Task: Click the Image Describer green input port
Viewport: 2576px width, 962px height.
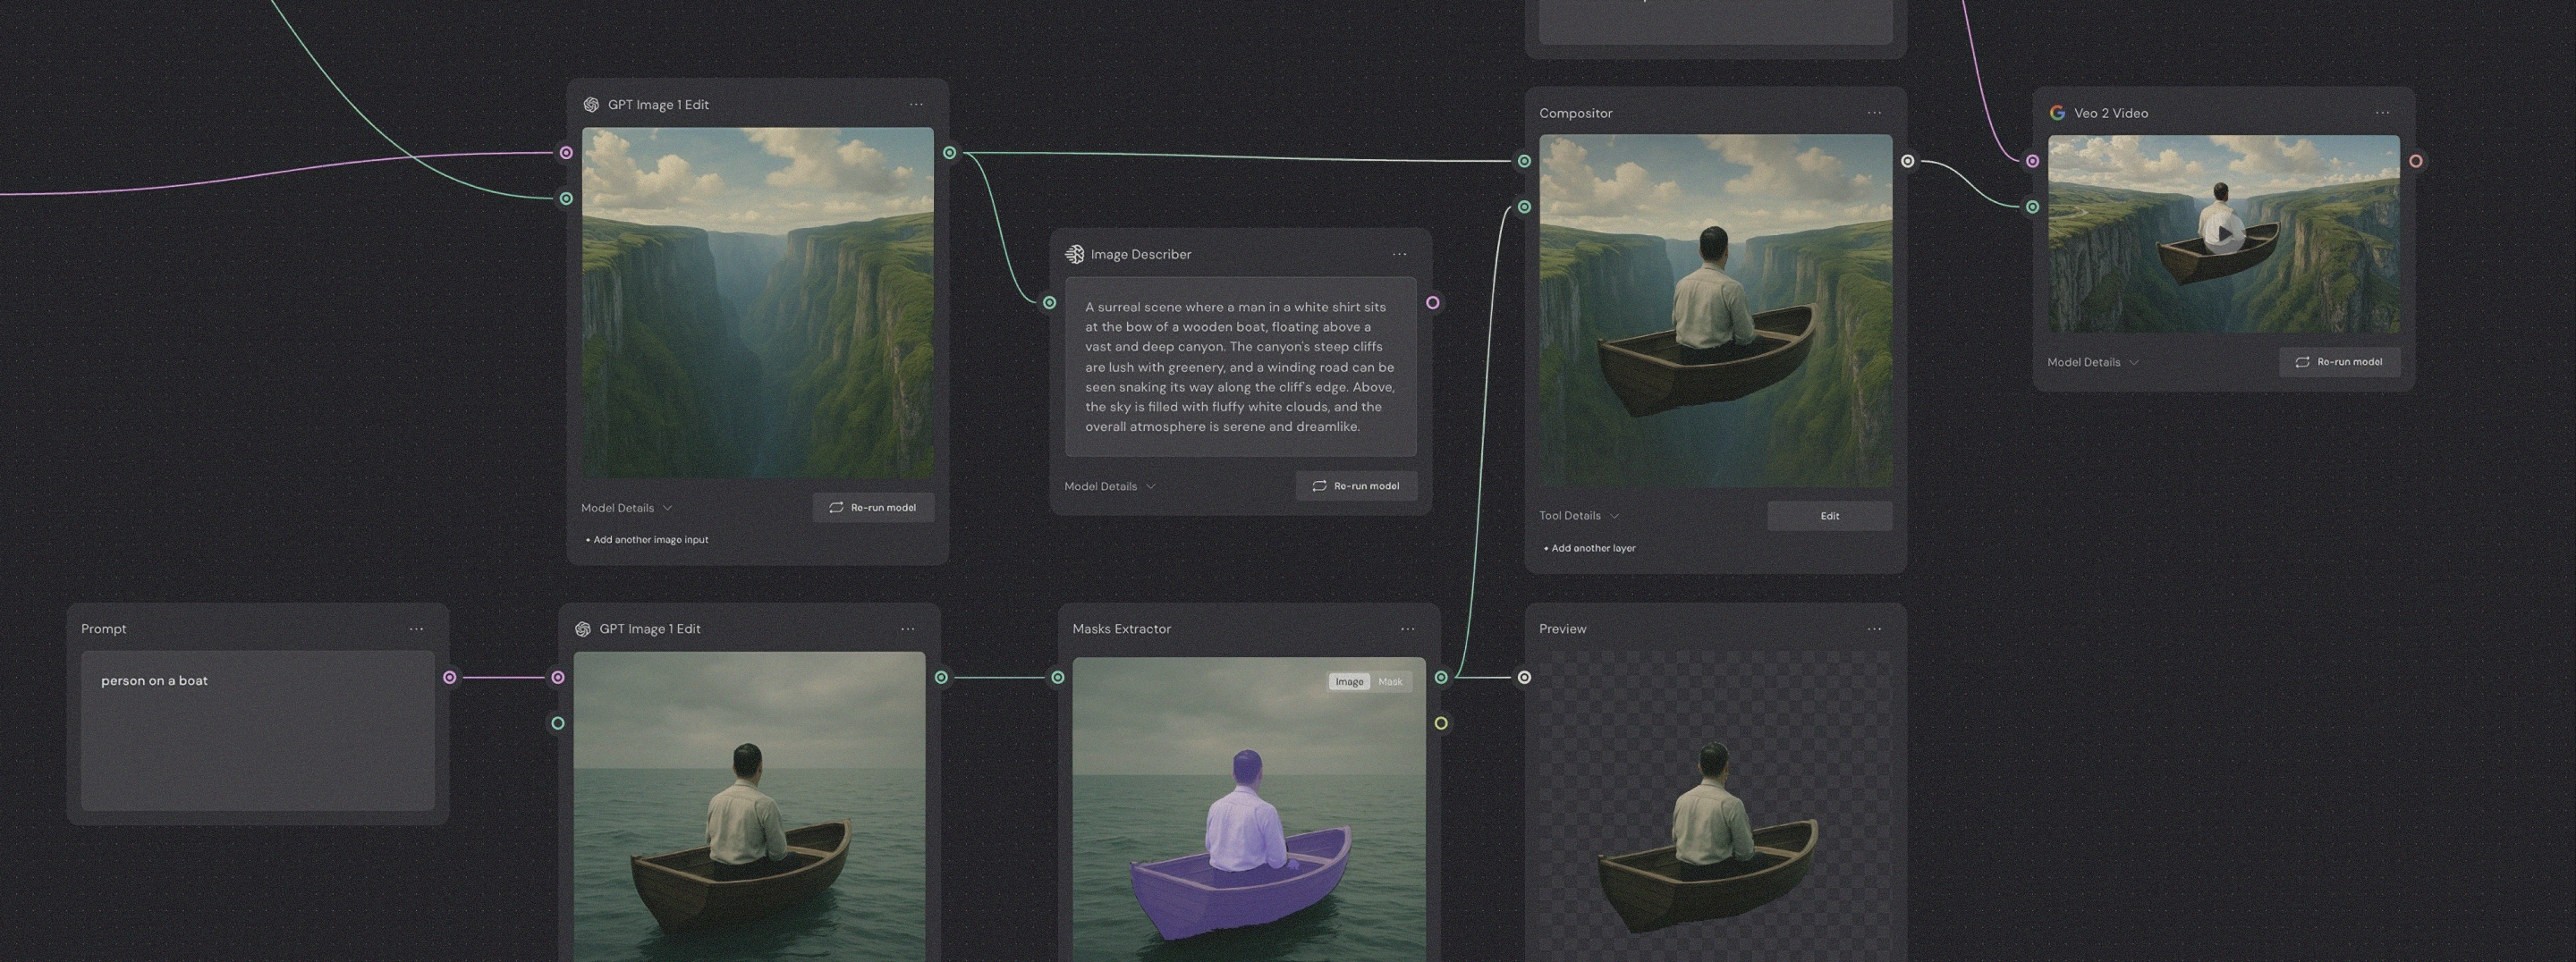Action: tap(1049, 302)
